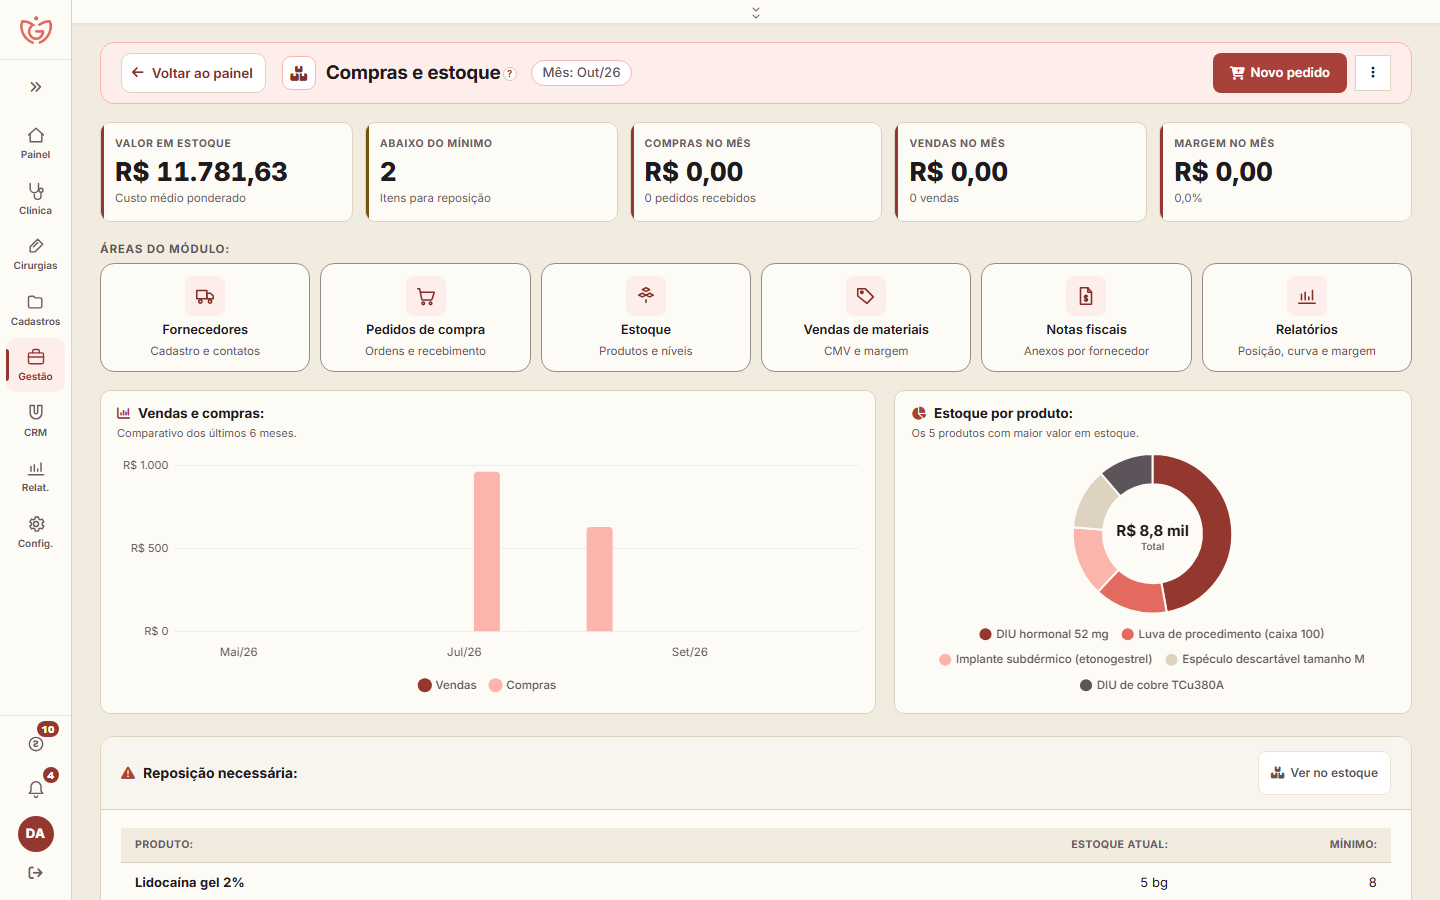
Task: Open Config. settings gear
Action: pos(36,532)
